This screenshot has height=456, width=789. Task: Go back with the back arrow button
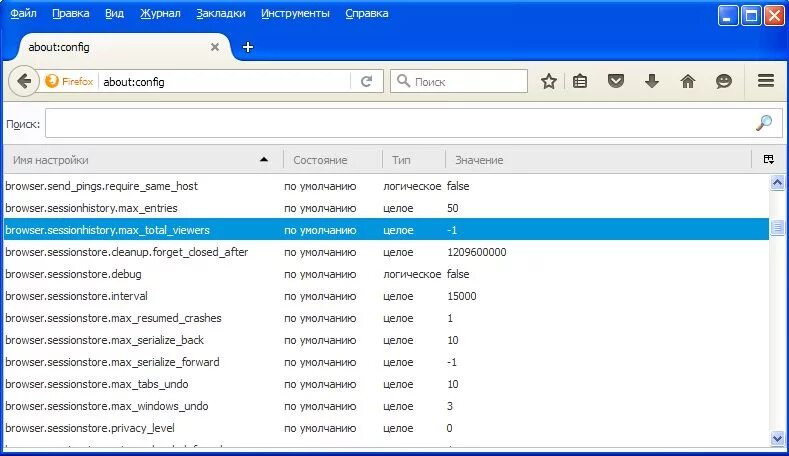point(24,81)
